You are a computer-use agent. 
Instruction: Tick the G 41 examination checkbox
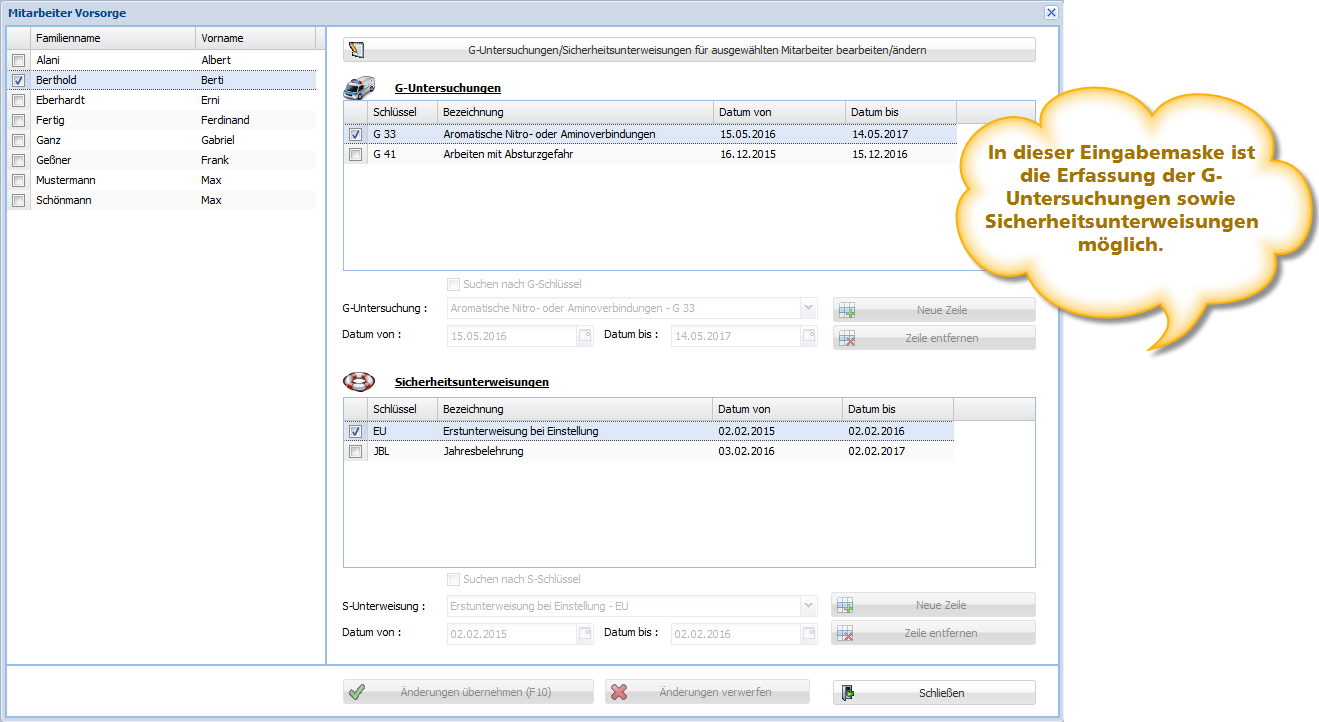click(x=355, y=155)
